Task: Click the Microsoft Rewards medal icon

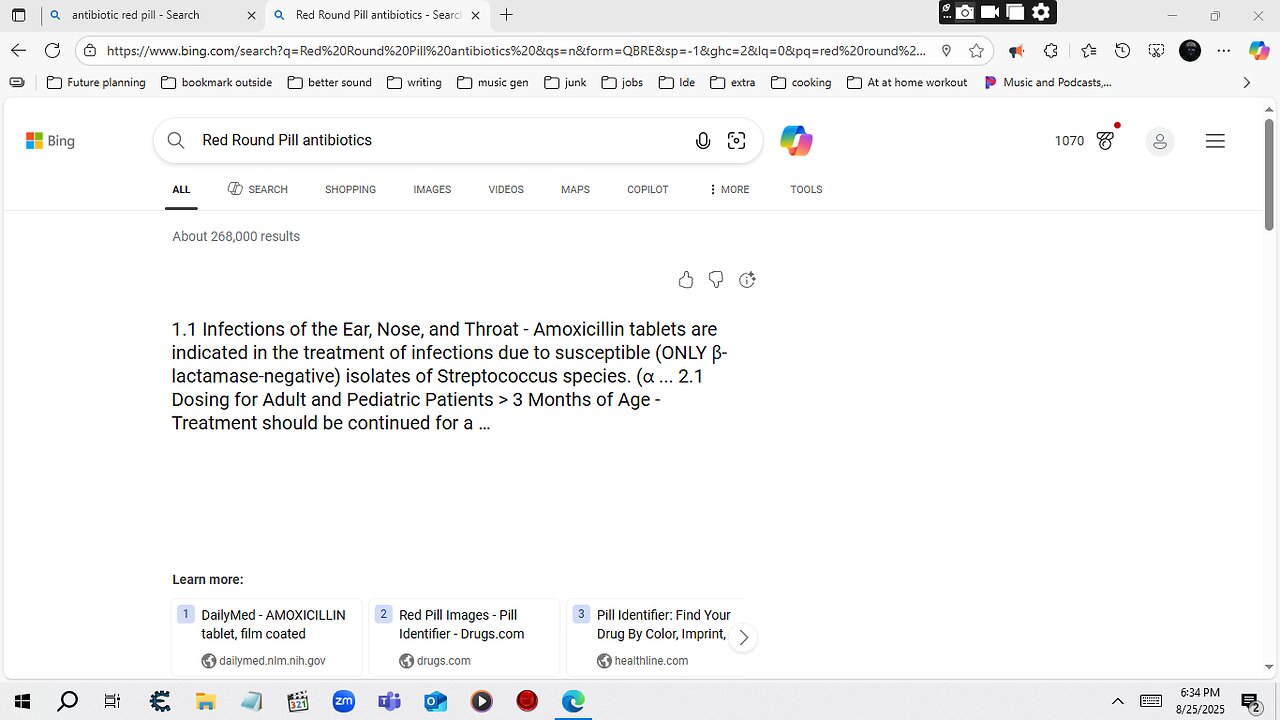Action: tap(1105, 141)
